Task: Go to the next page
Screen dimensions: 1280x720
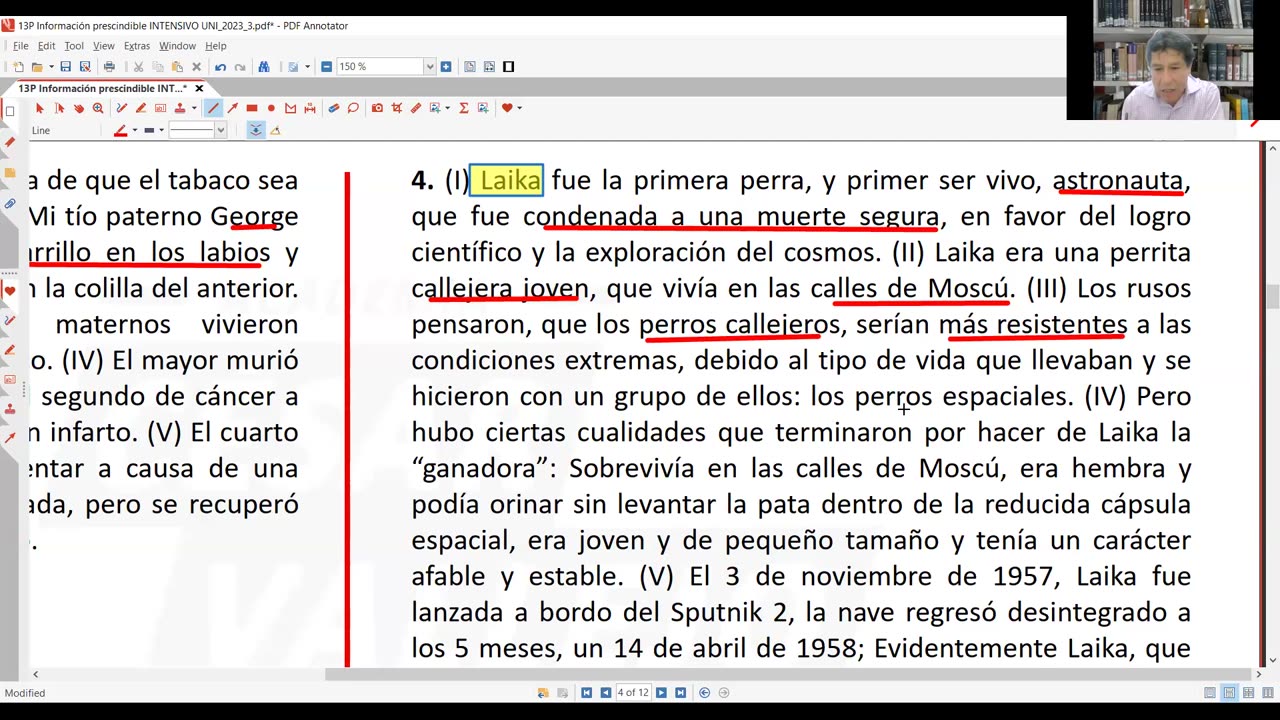Action: (x=661, y=692)
